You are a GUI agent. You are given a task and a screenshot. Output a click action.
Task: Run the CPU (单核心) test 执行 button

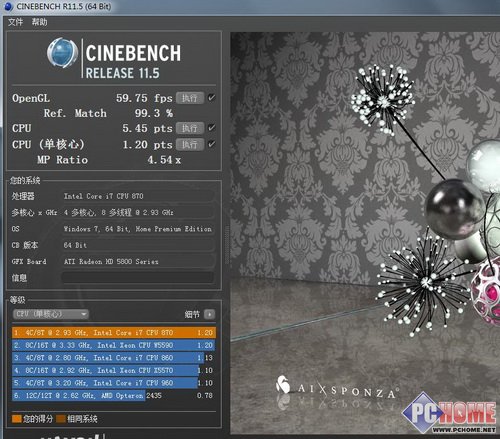point(190,144)
